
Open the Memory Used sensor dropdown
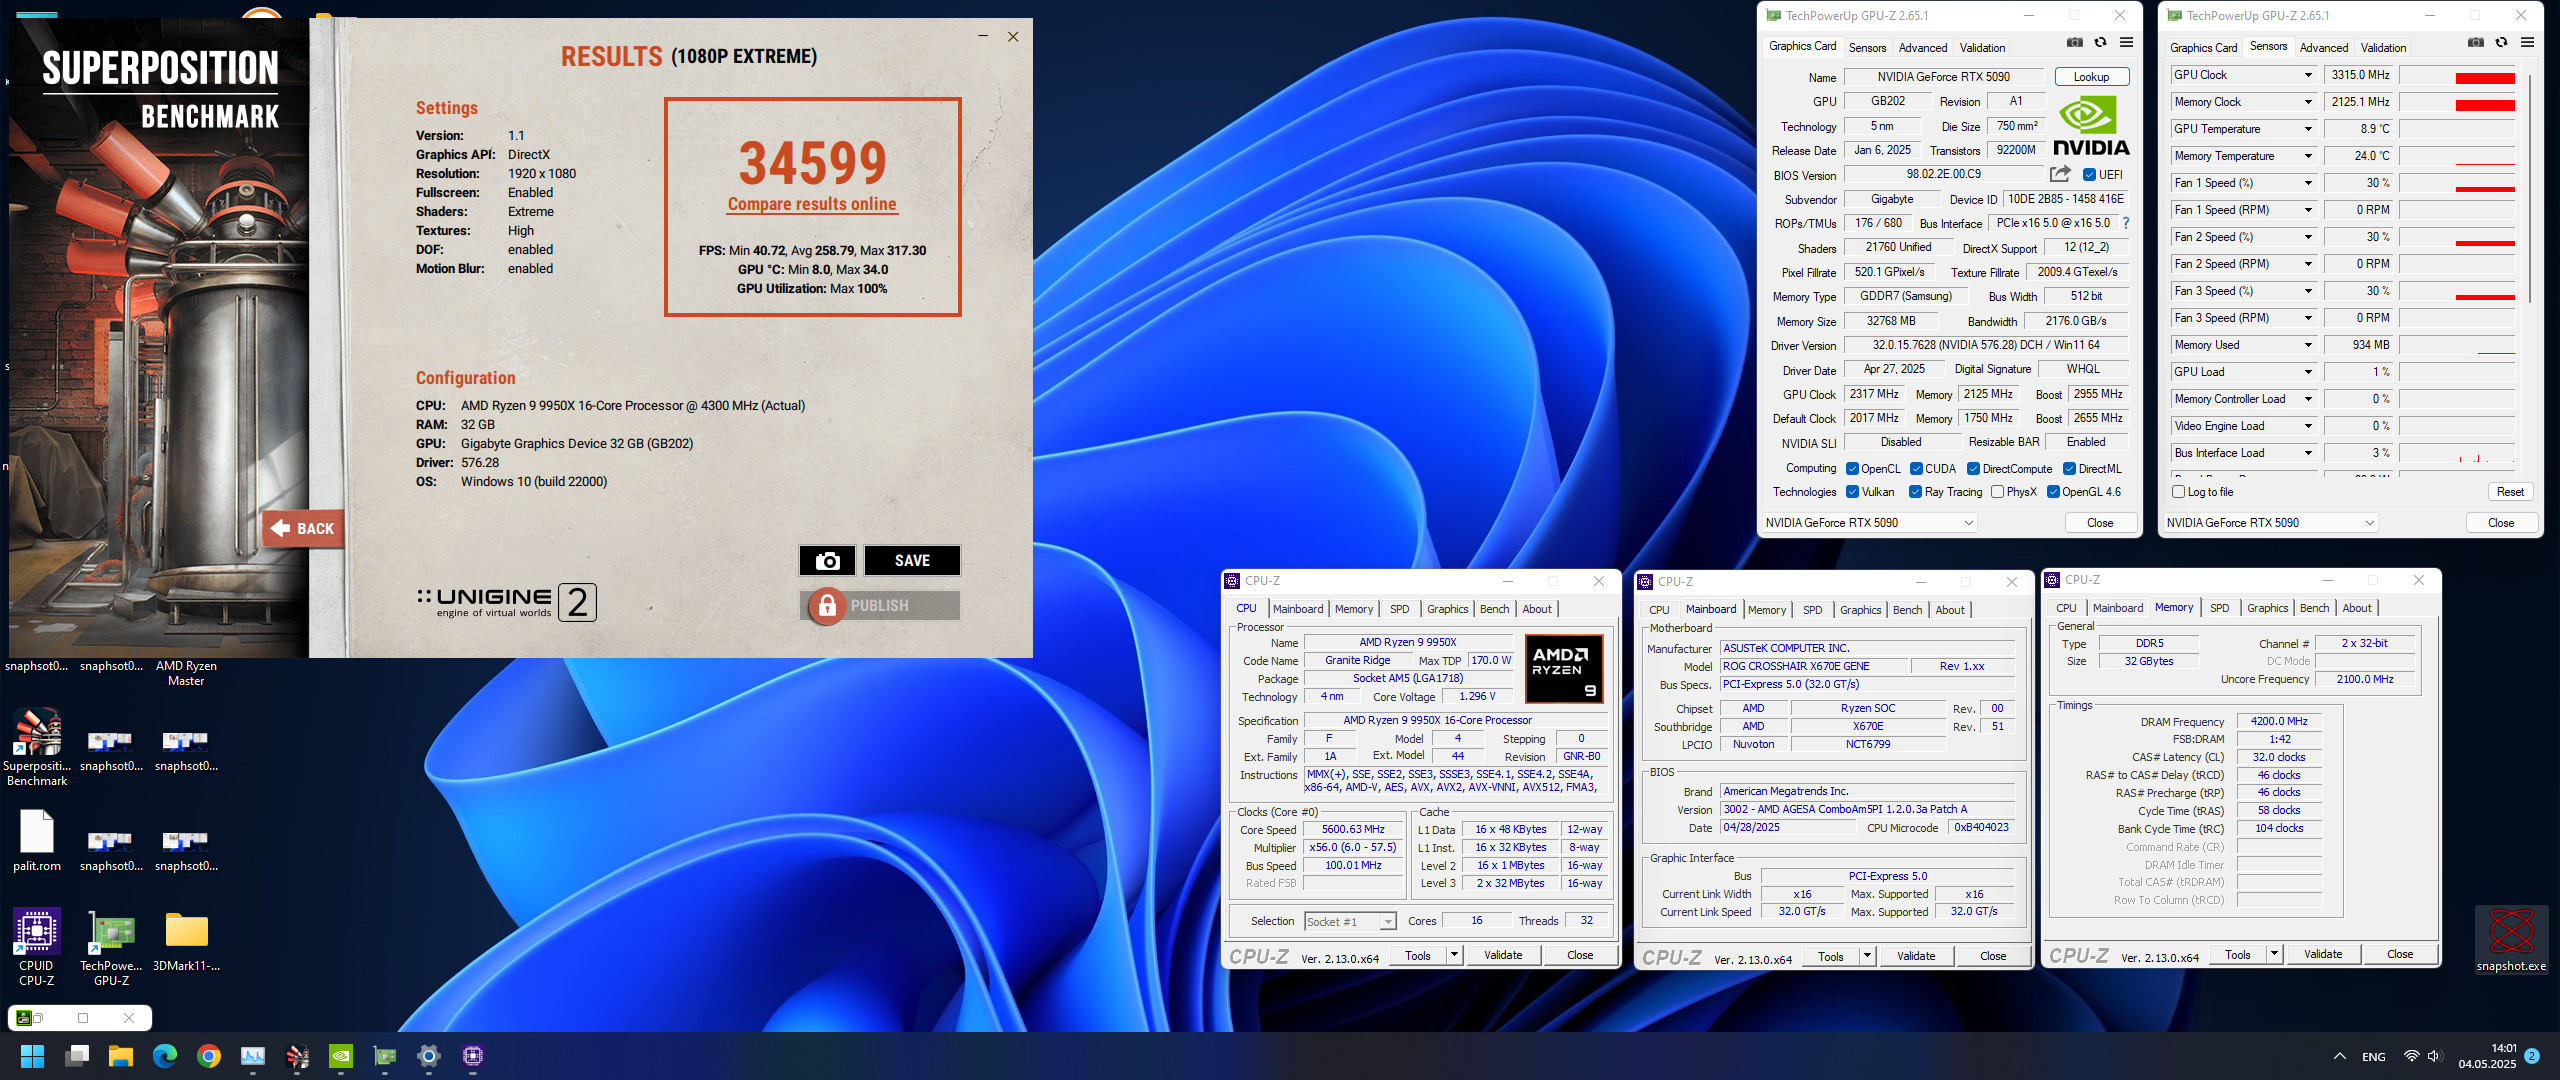click(x=2308, y=345)
